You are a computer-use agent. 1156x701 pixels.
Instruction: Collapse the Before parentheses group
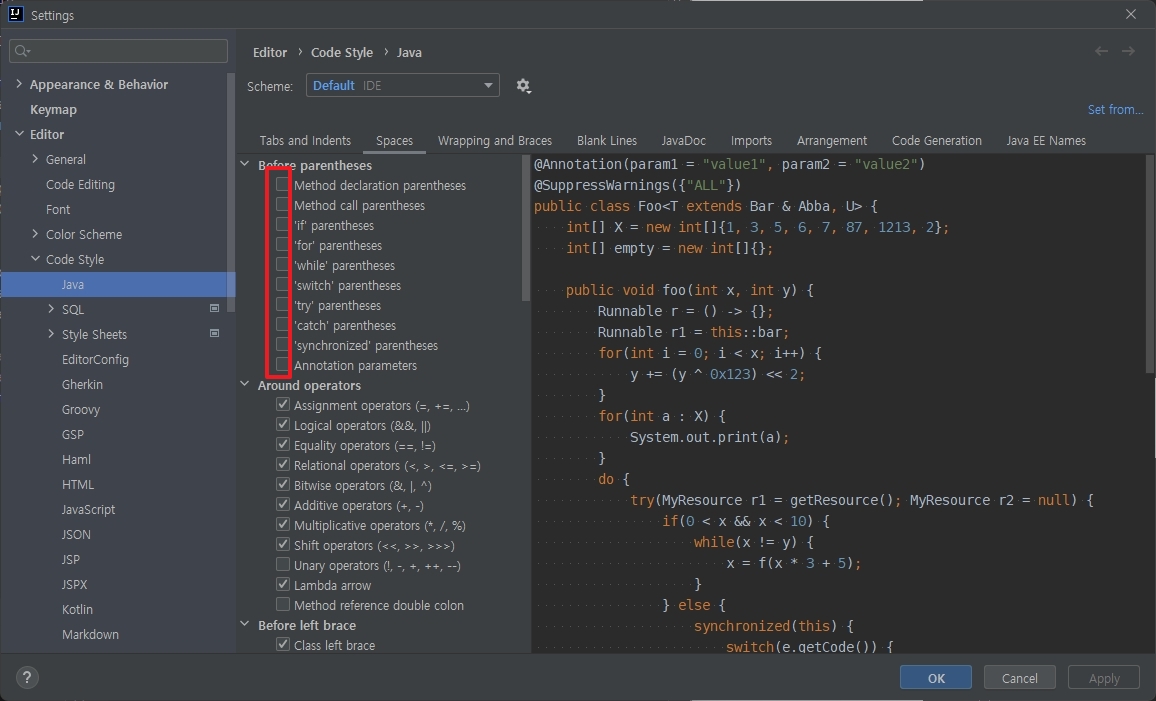(245, 164)
